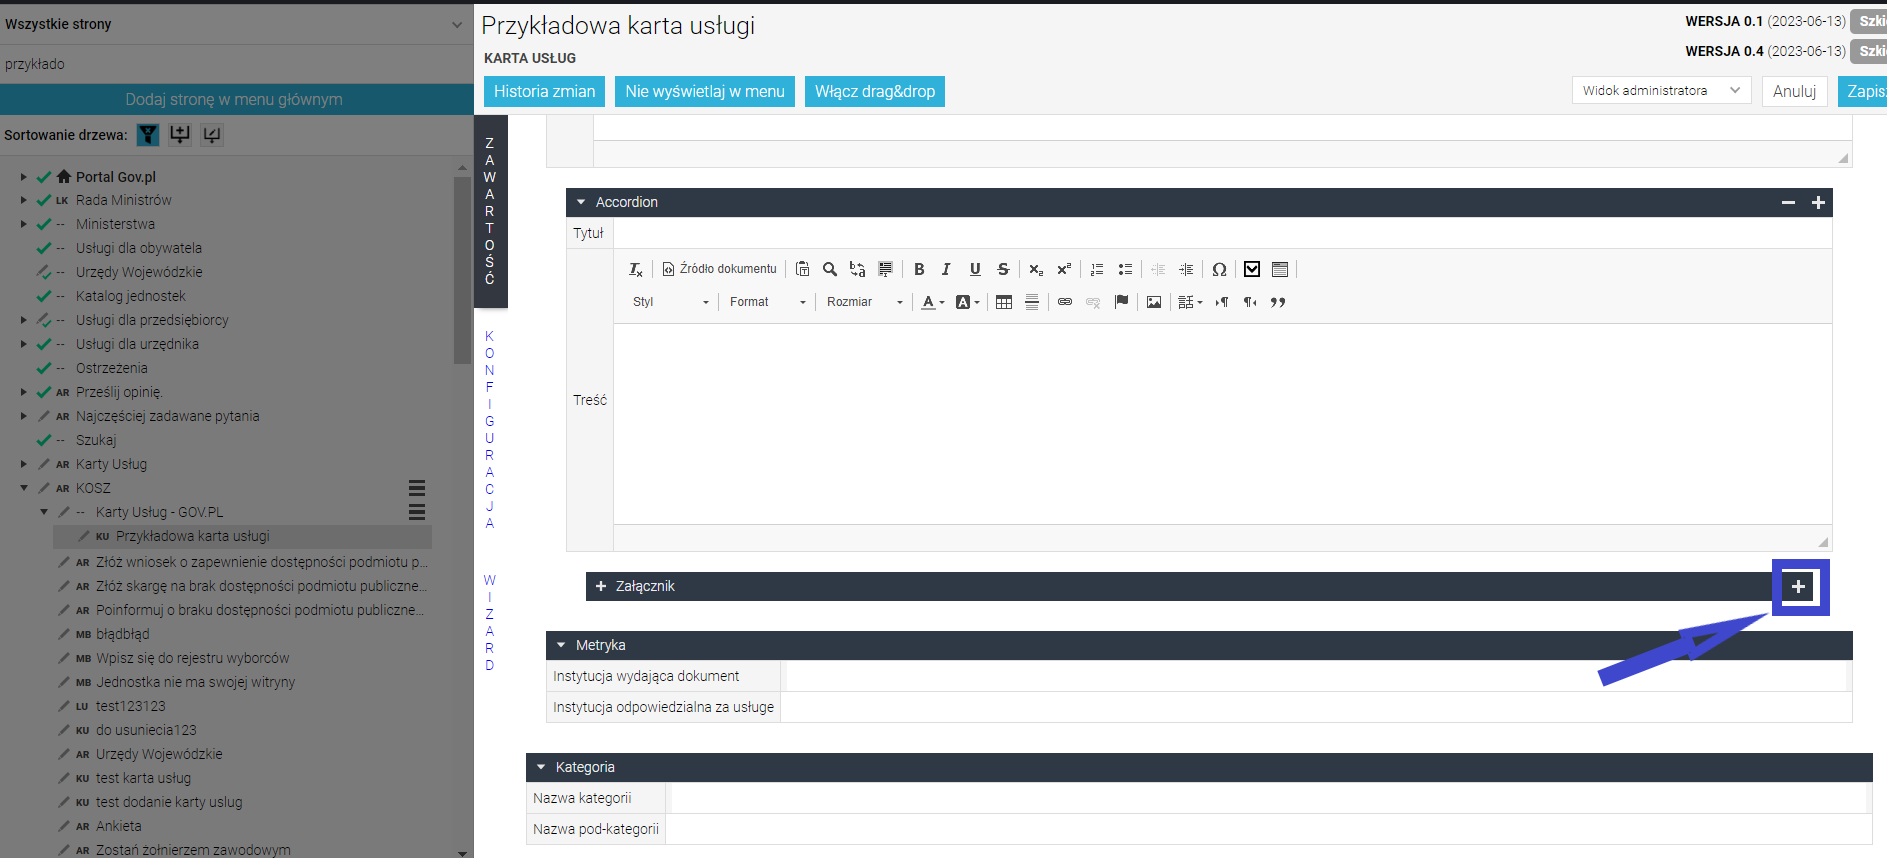Insert an image into content
Image resolution: width=1887 pixels, height=858 pixels.
tap(1154, 302)
